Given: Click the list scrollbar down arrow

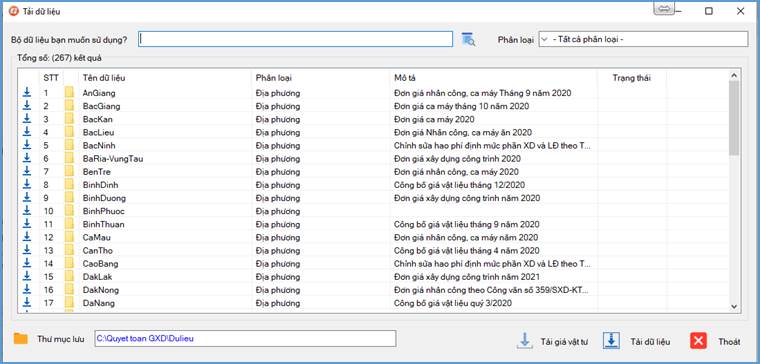Looking at the screenshot, I should [733, 306].
